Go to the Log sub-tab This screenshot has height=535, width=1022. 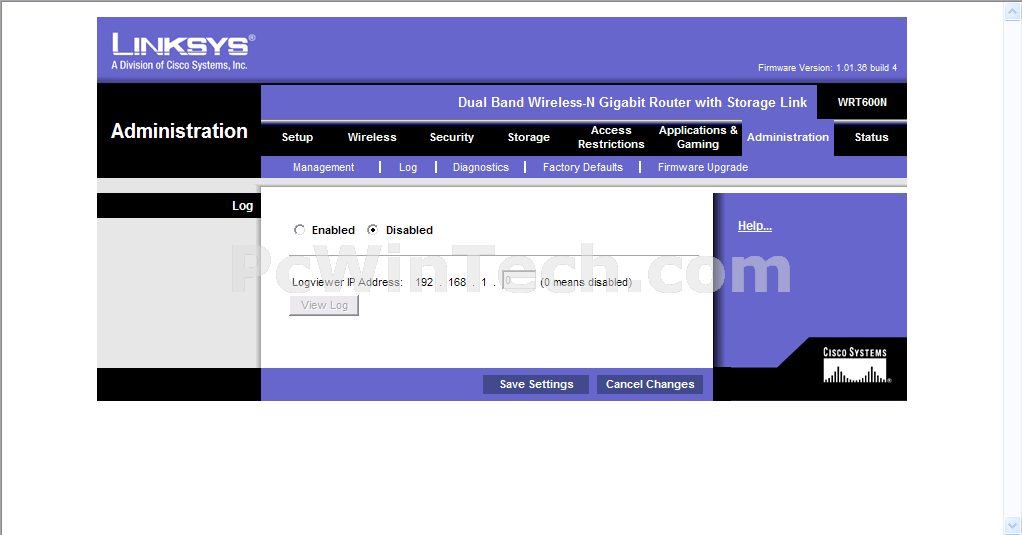408,167
